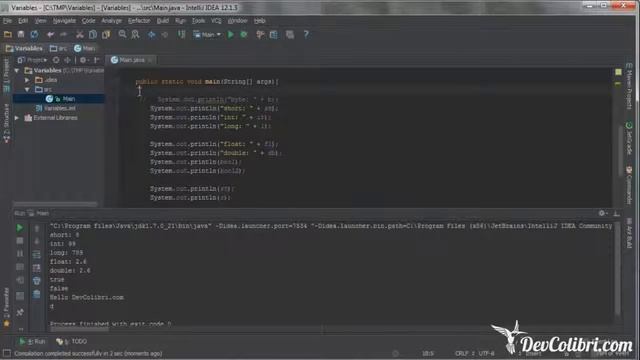Click the navigate Back arrow icon
This screenshot has height=360, width=640.
point(151,35)
